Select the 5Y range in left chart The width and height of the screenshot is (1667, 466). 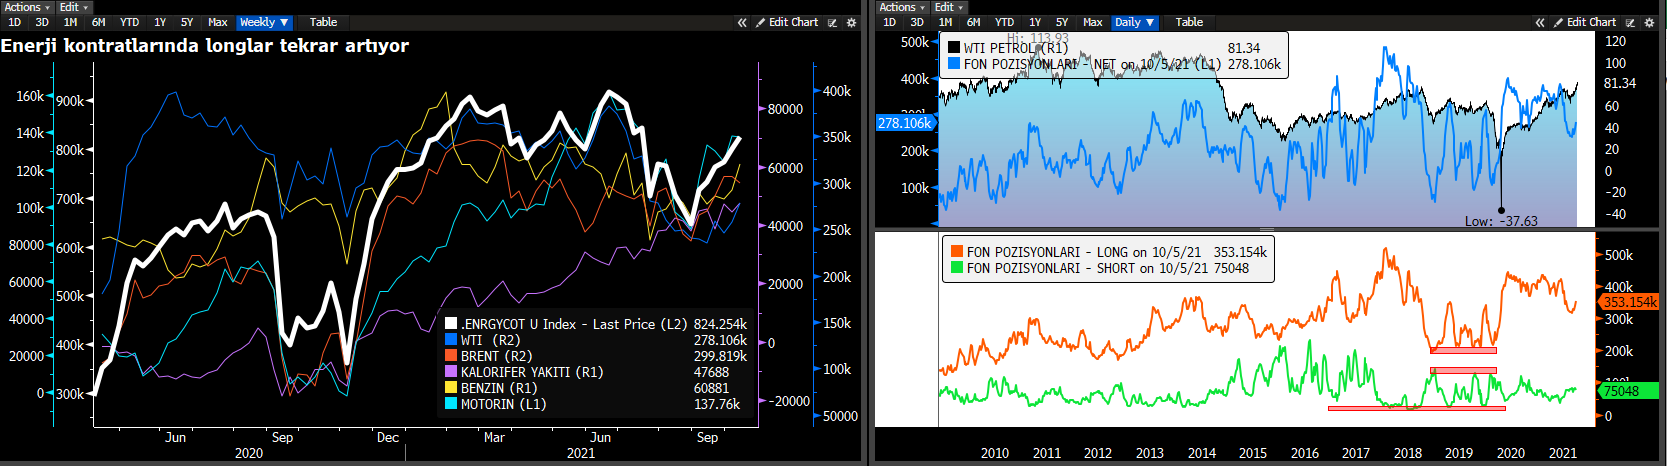187,22
